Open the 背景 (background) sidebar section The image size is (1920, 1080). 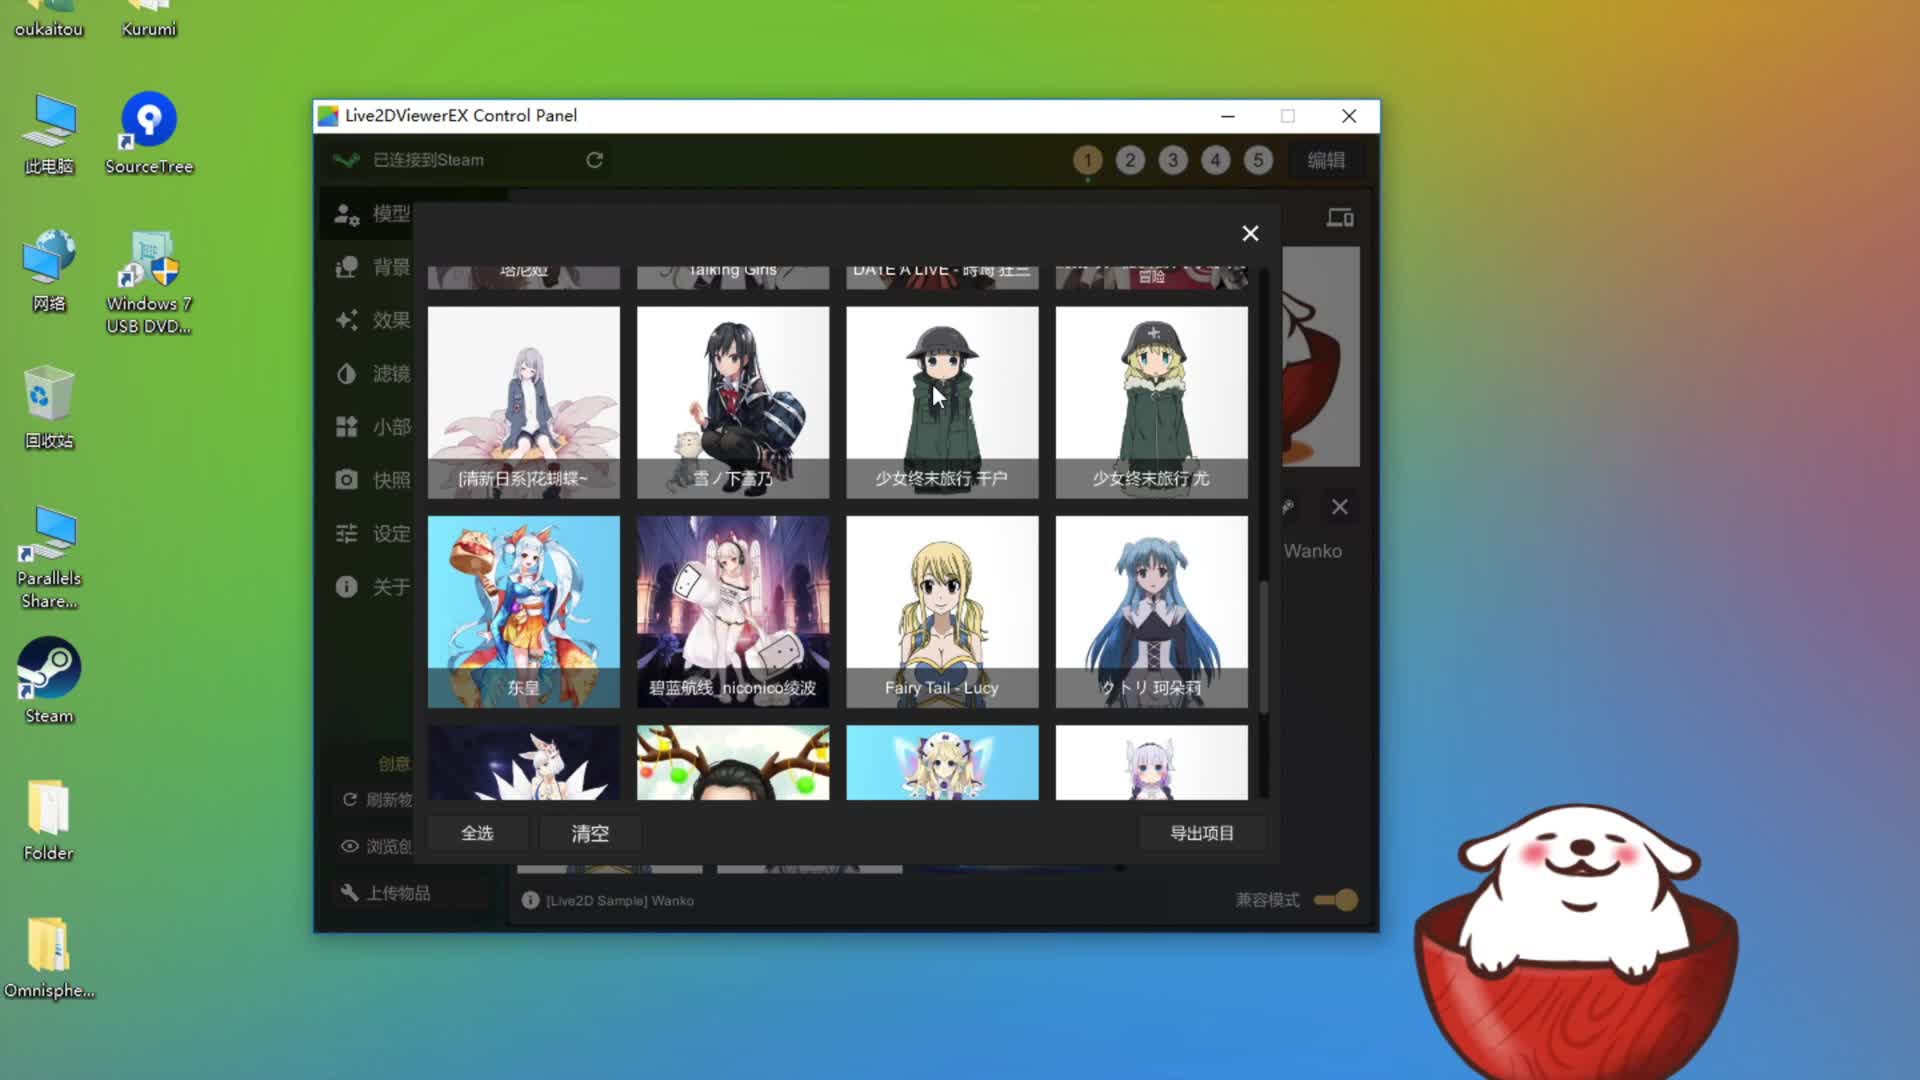(372, 267)
